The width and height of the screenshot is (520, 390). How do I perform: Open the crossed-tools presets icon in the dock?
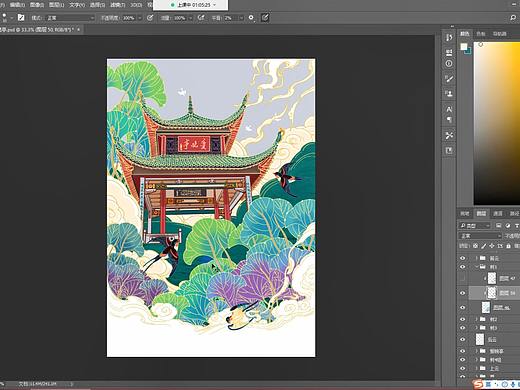click(449, 135)
